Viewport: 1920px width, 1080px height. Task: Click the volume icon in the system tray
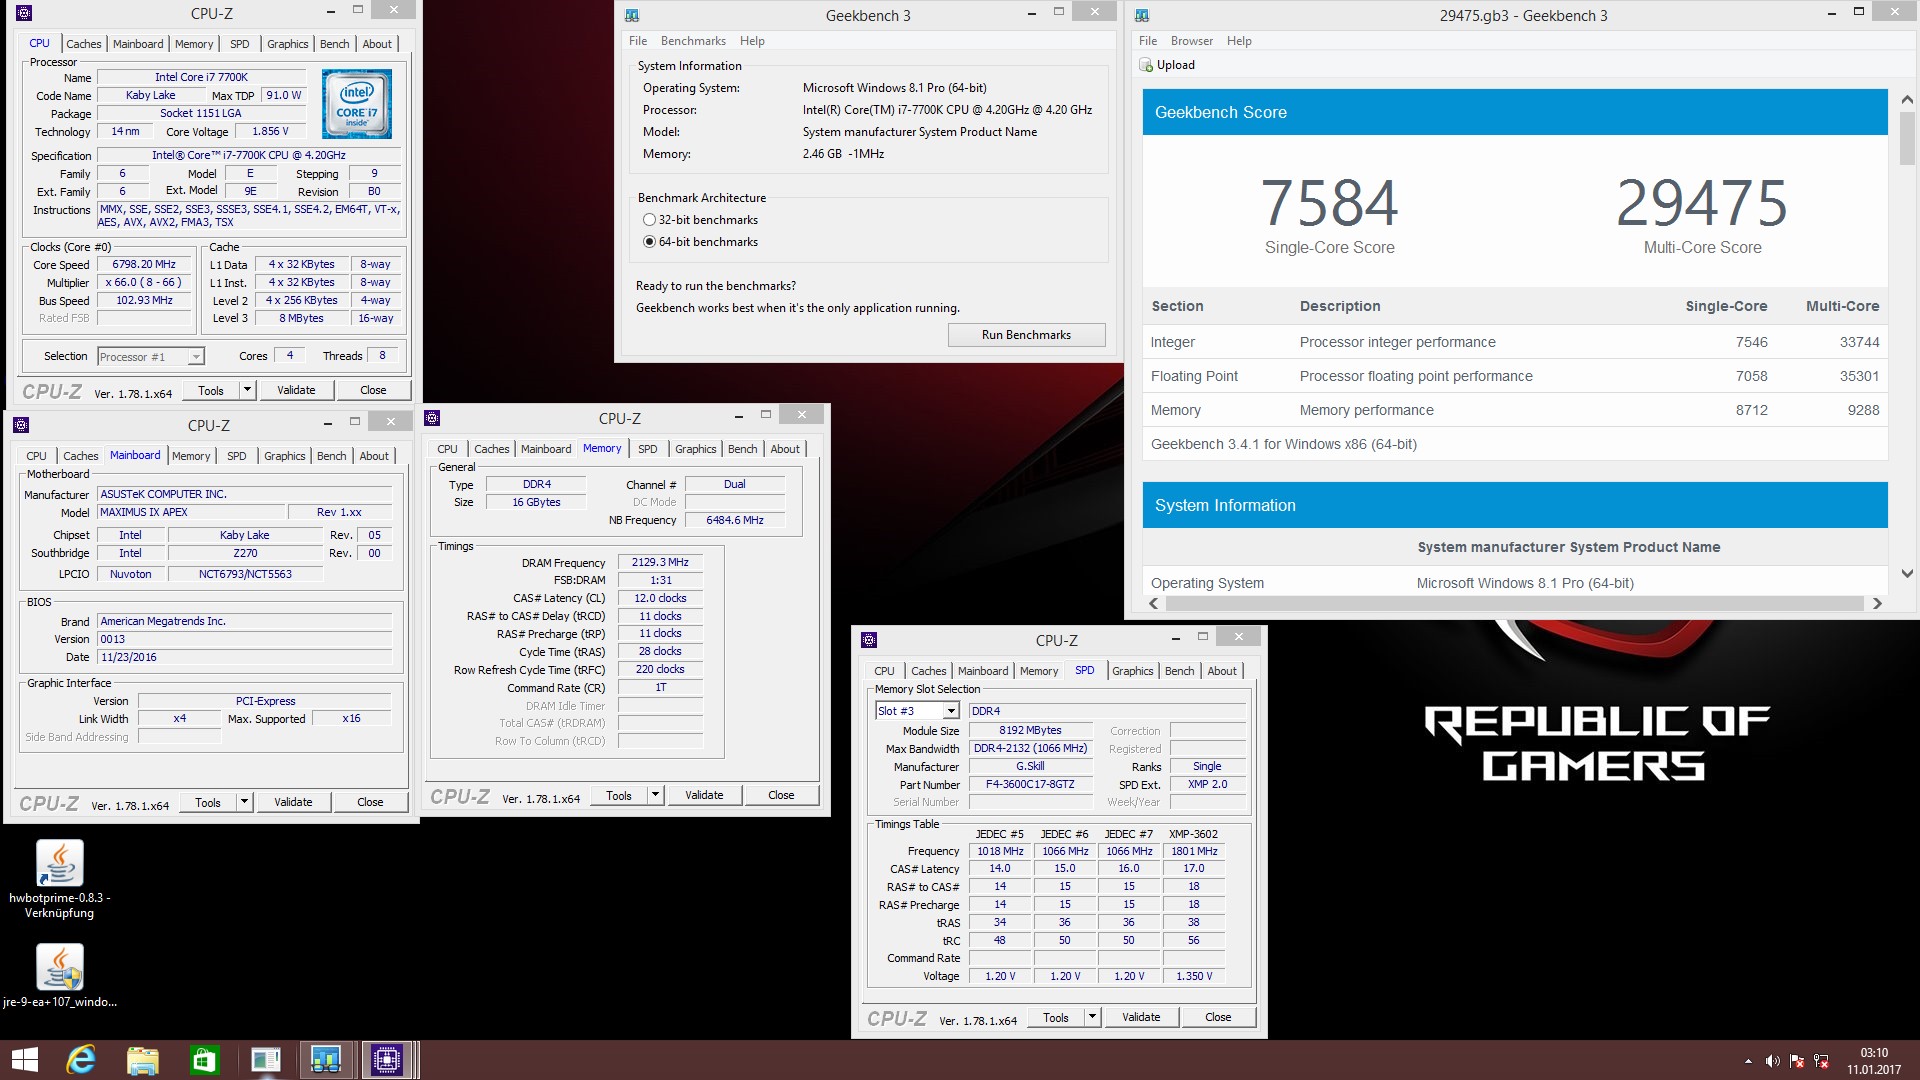pyautogui.click(x=1772, y=1061)
